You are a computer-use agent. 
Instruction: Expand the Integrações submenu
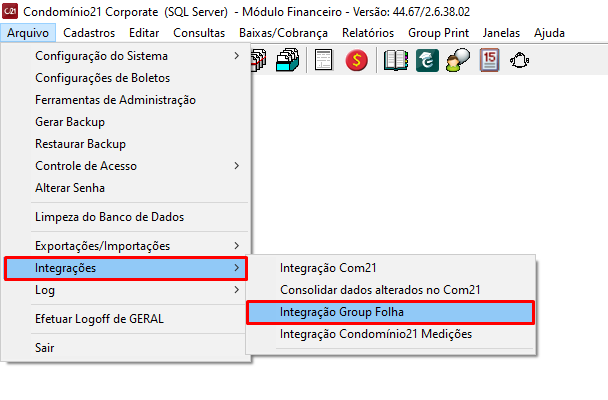coord(126,268)
